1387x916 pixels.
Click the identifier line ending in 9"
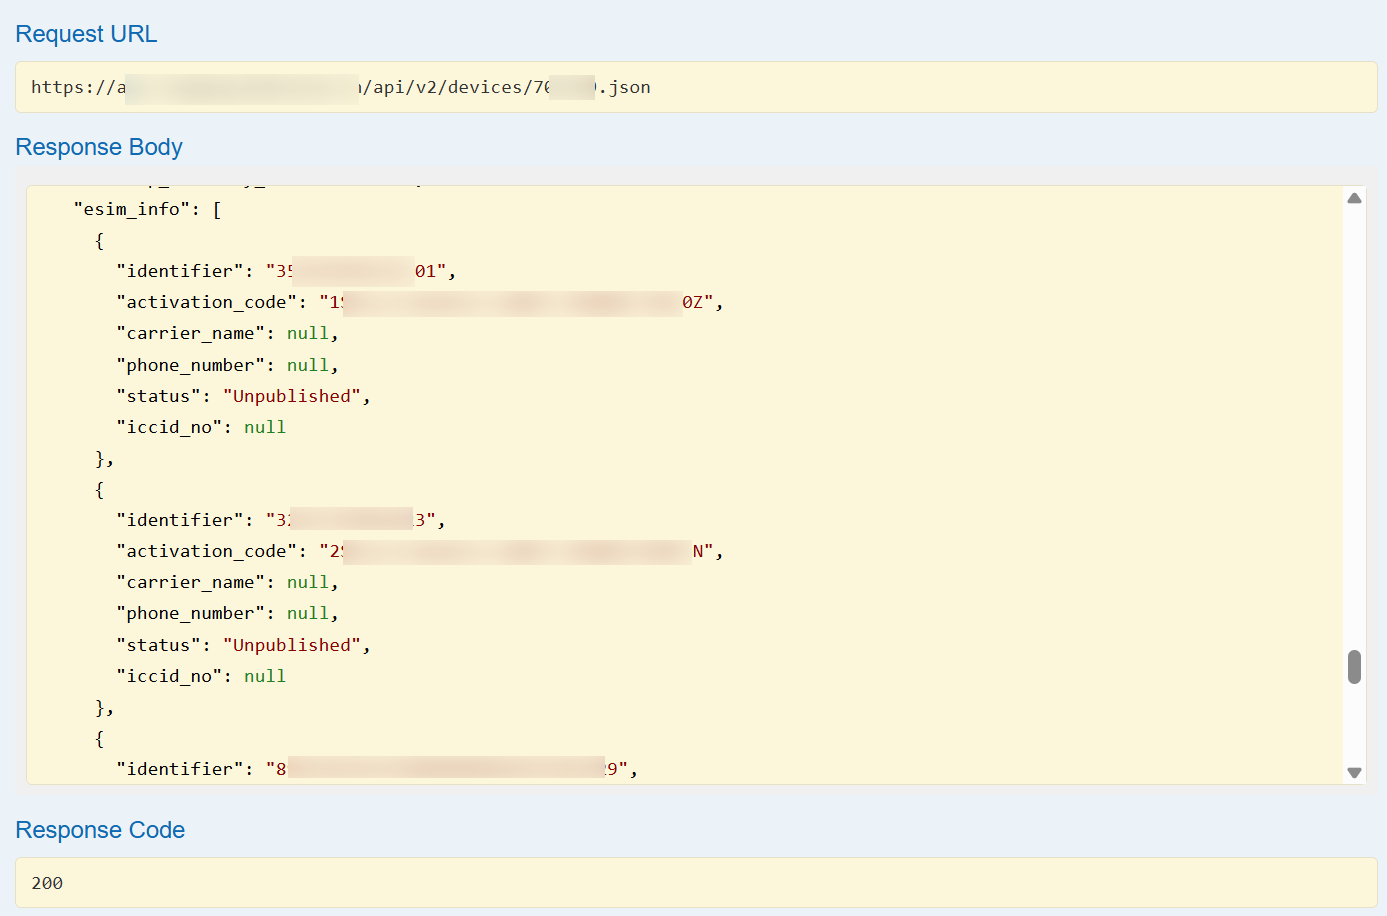[377, 769]
